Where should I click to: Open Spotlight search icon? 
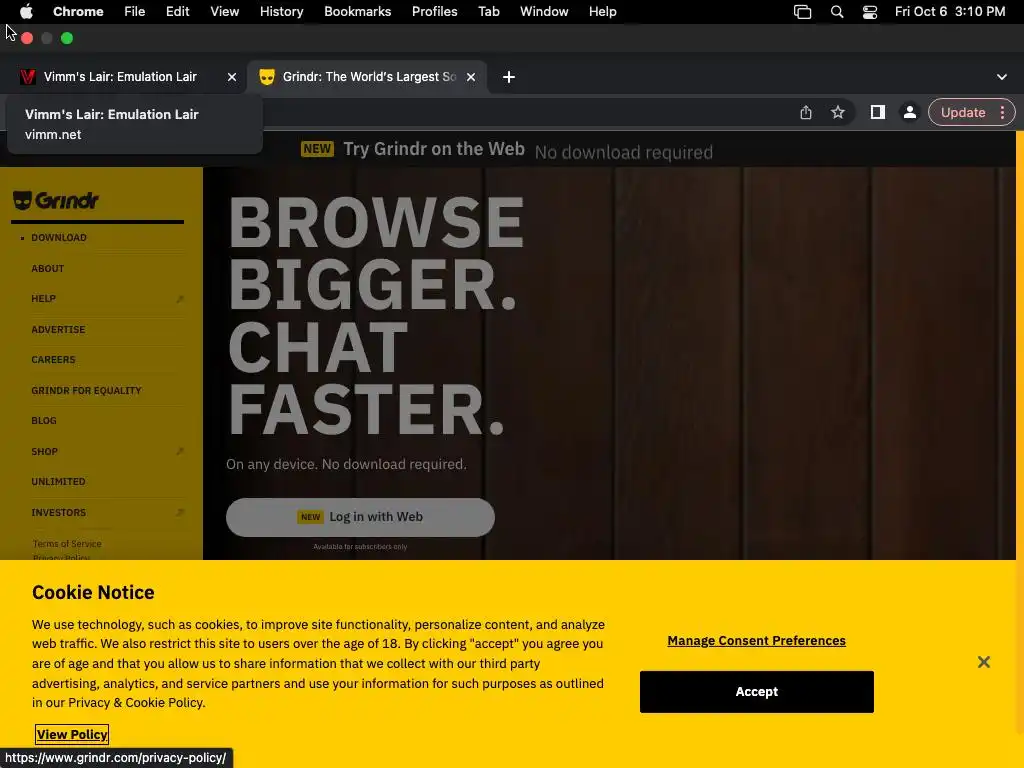tap(837, 12)
